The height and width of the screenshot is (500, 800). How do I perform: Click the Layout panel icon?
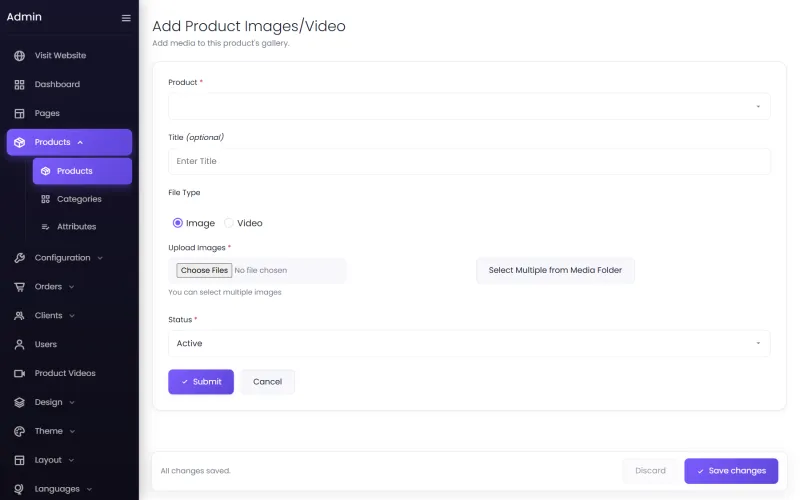click(x=19, y=460)
